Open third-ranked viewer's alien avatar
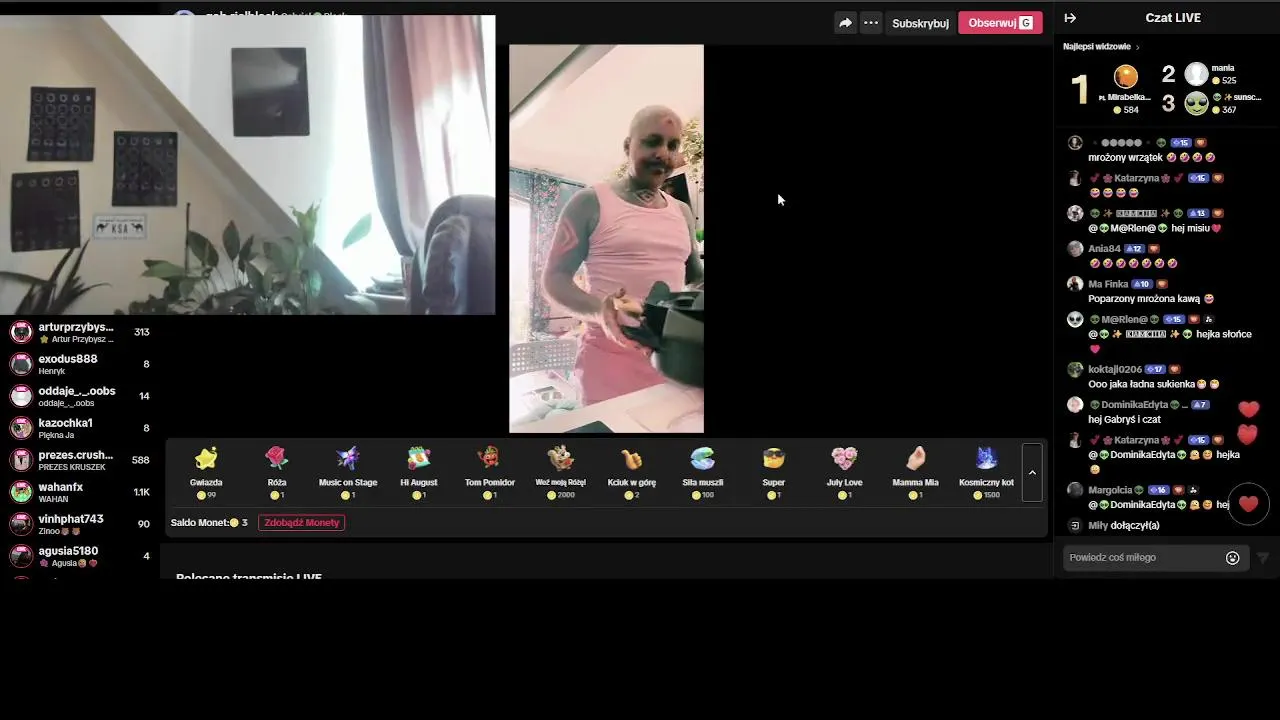The image size is (1280, 720). click(1196, 103)
